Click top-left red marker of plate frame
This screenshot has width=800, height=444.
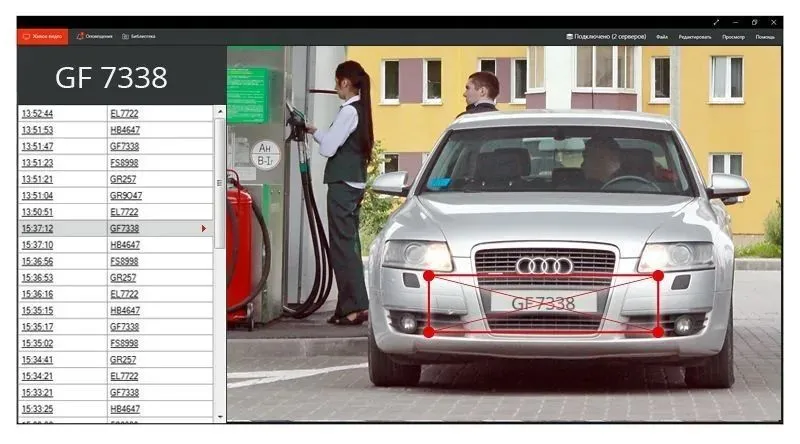(428, 275)
